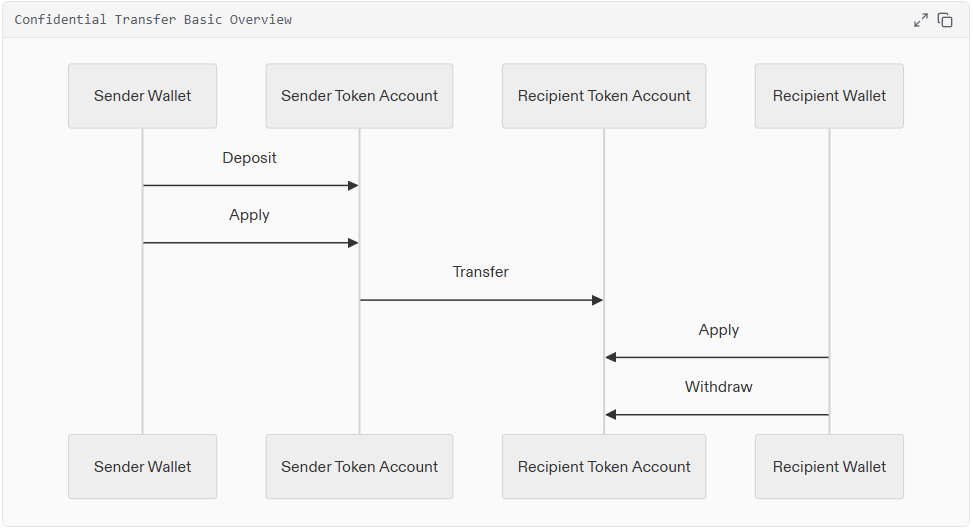
Task: Click the Confidential Transfer Basic Overview title
Action: 153,20
